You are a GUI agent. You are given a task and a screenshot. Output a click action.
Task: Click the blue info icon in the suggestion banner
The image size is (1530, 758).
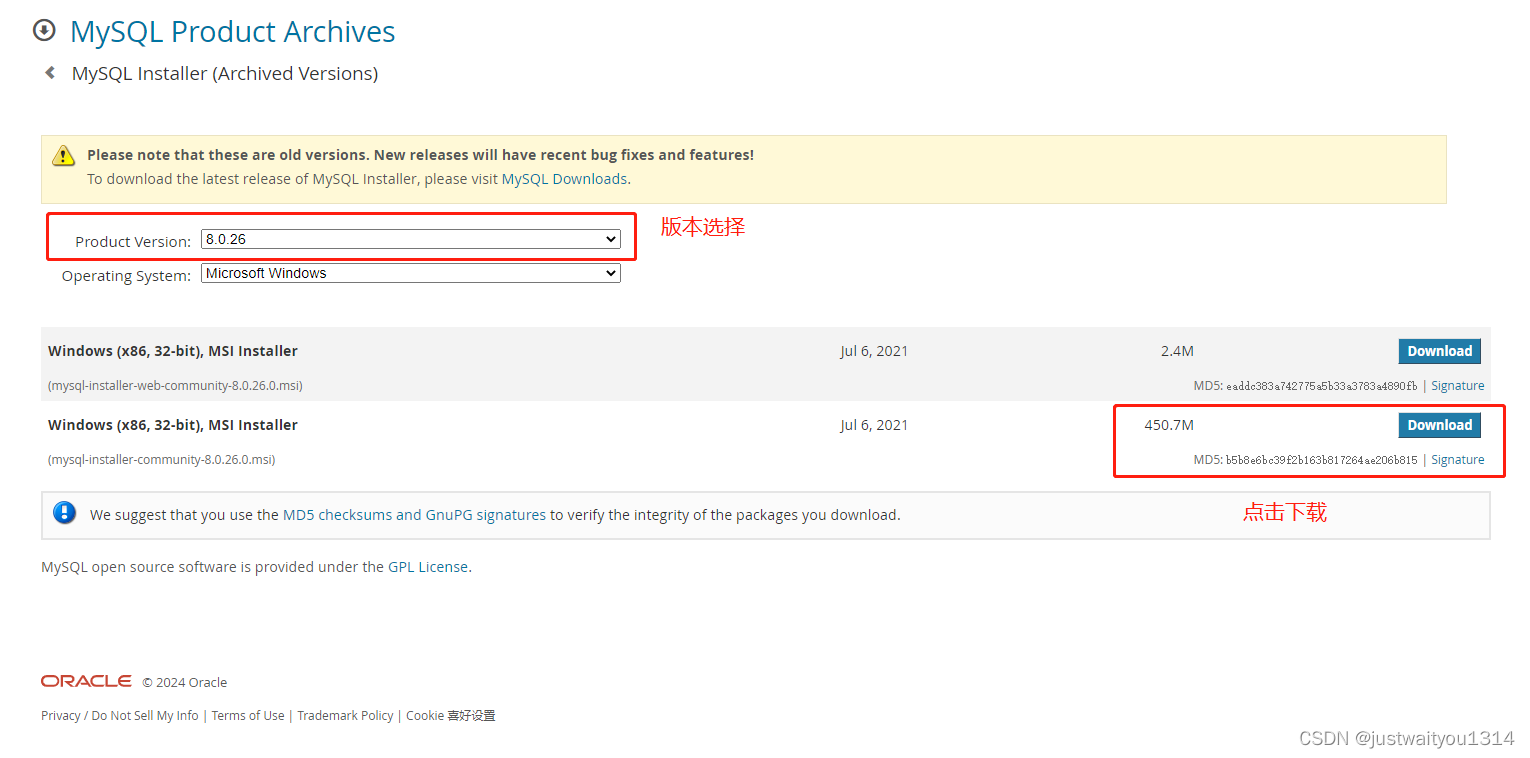pyautogui.click(x=64, y=512)
